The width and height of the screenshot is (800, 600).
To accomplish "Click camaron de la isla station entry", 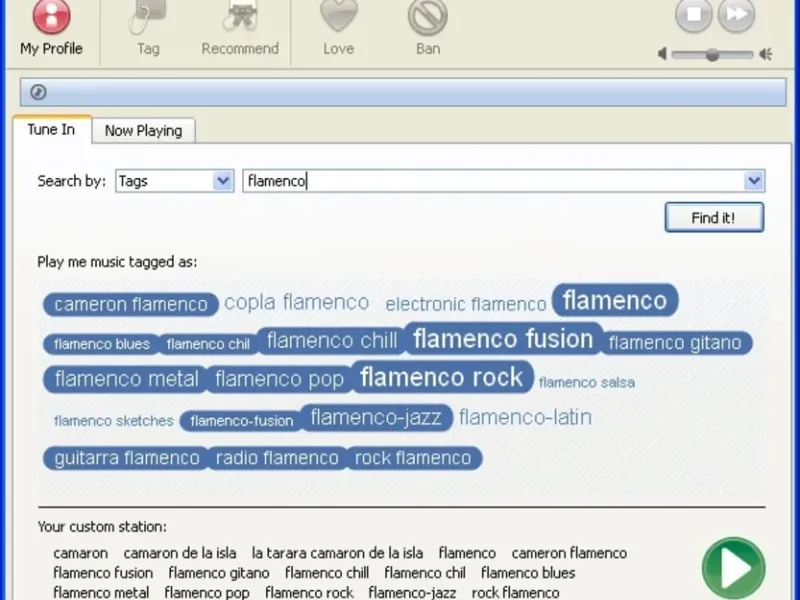I will point(180,553).
